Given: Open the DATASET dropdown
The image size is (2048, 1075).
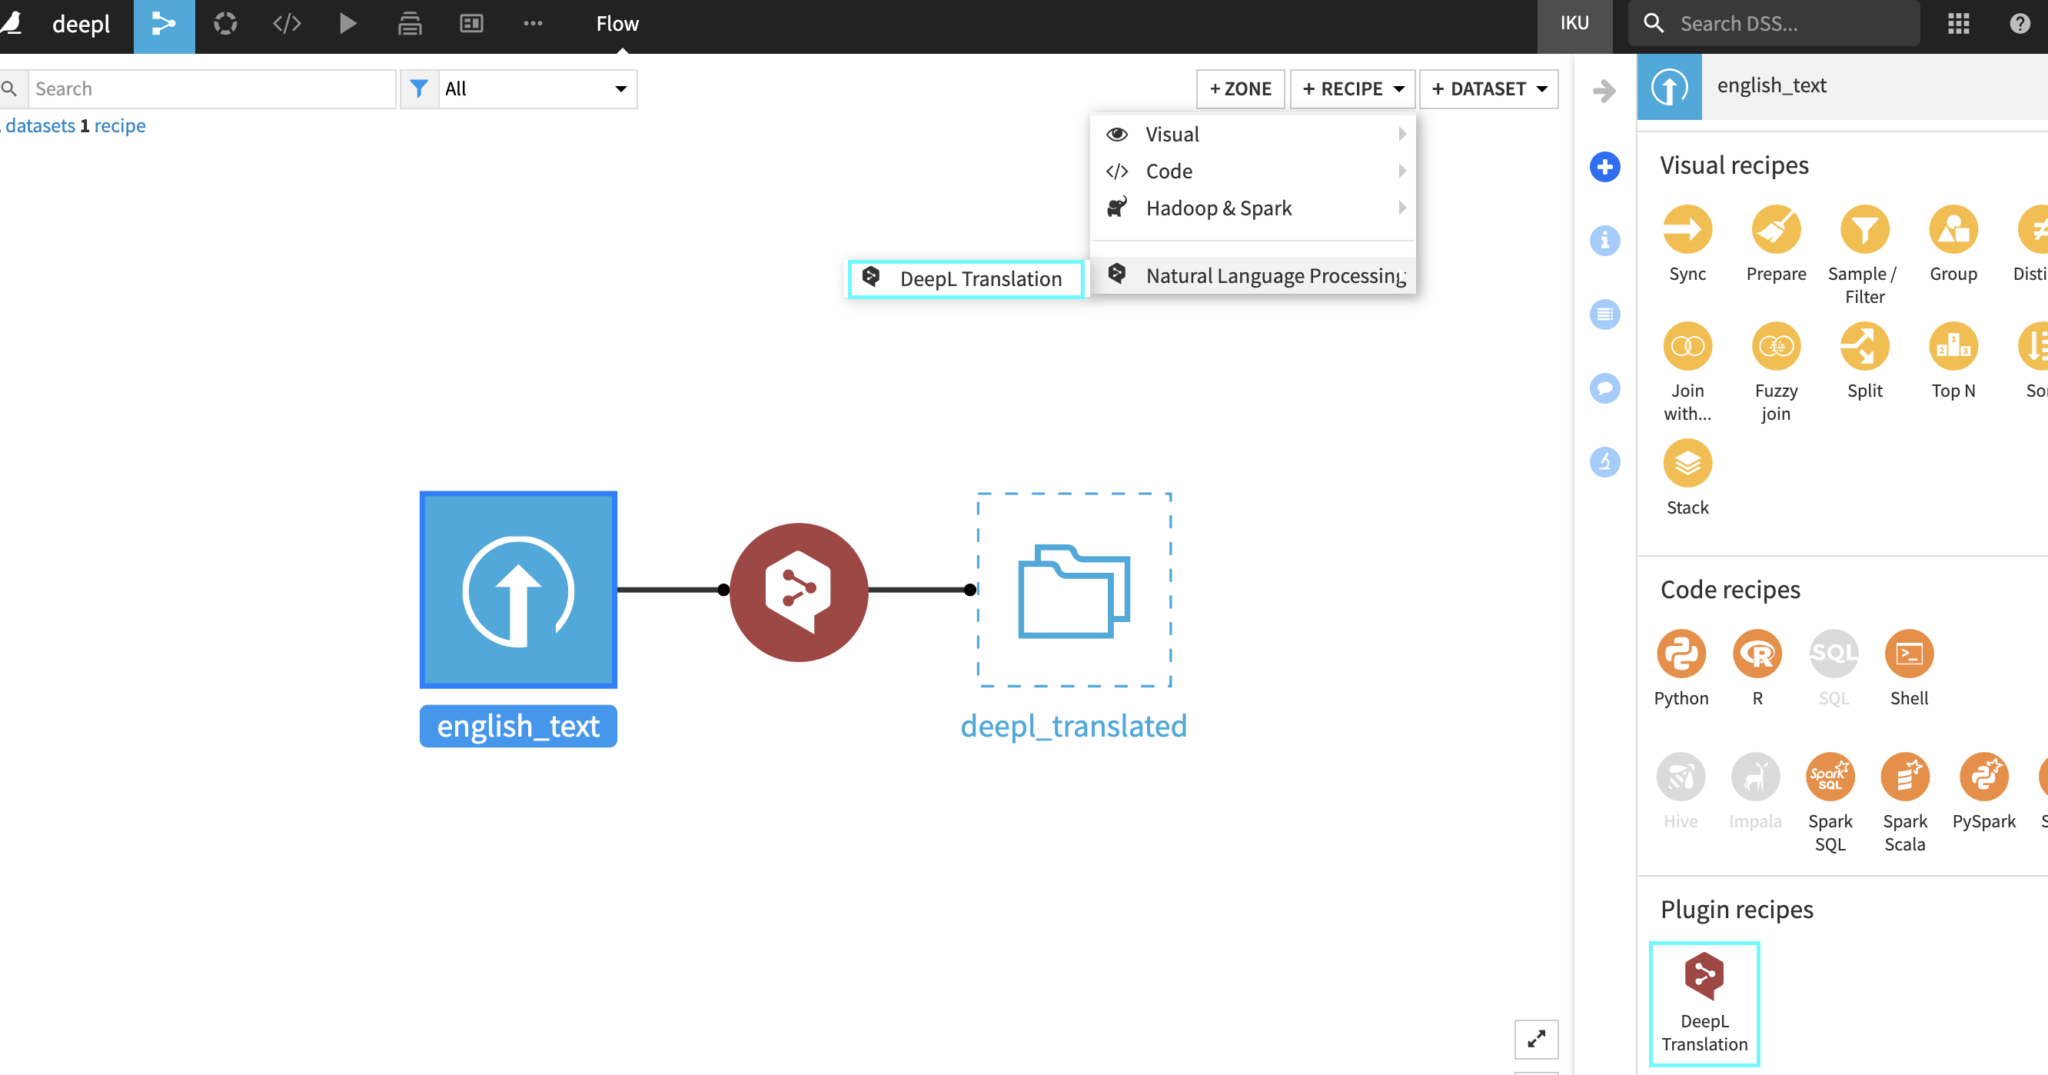Looking at the screenshot, I should (x=1487, y=88).
